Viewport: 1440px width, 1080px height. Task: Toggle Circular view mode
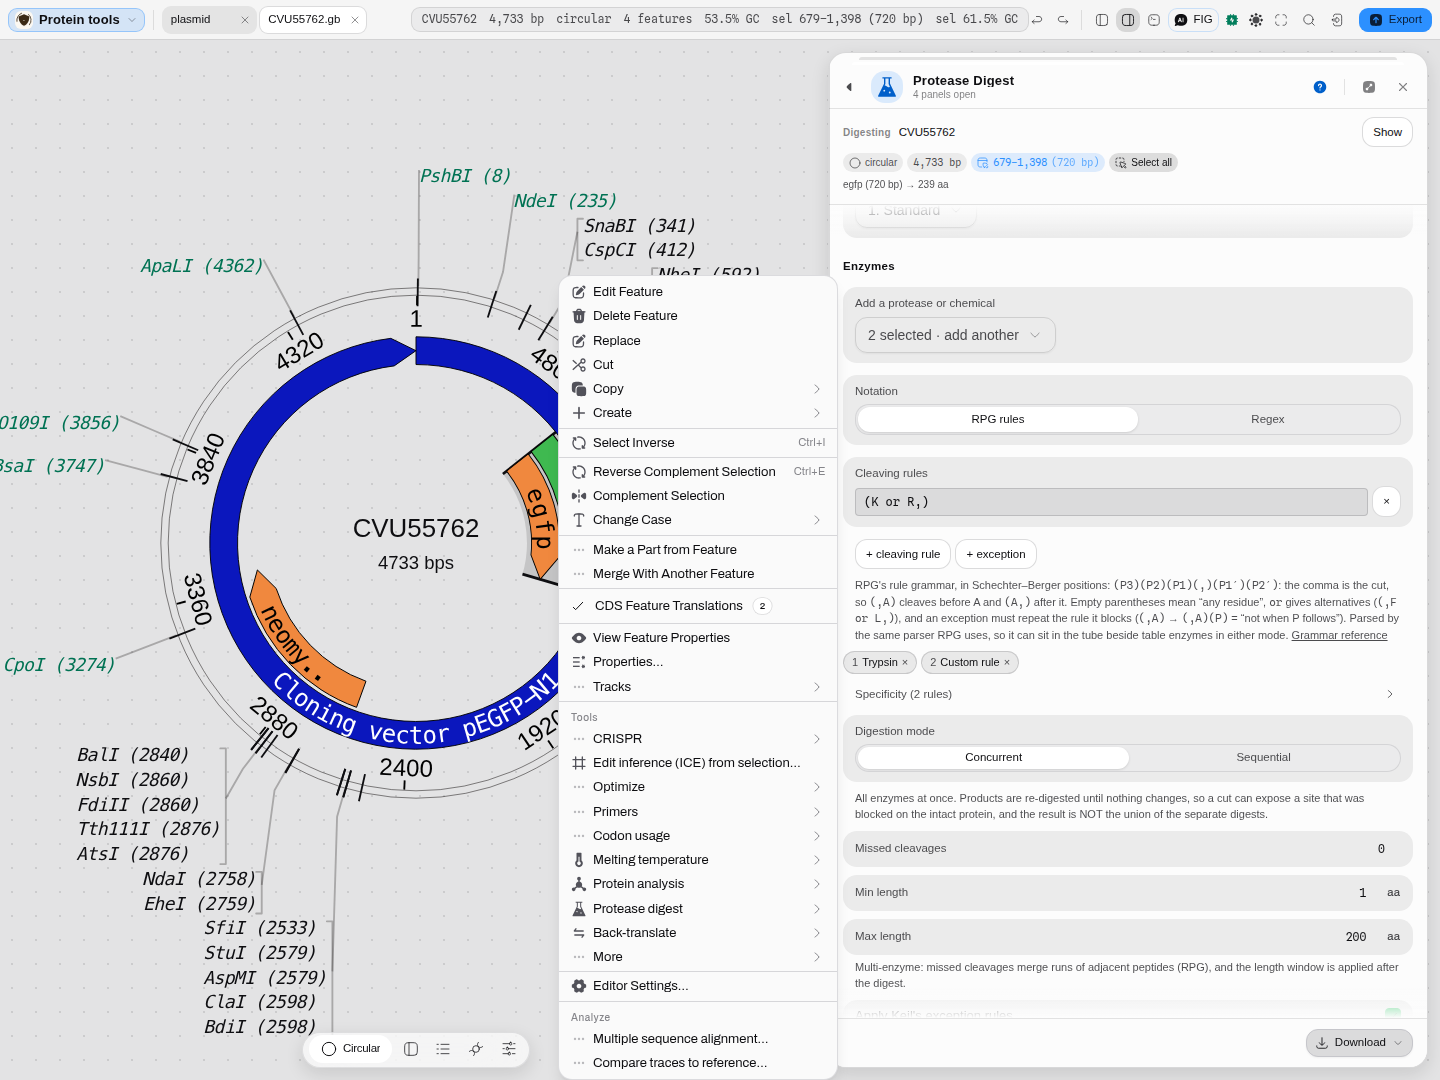coord(351,1049)
